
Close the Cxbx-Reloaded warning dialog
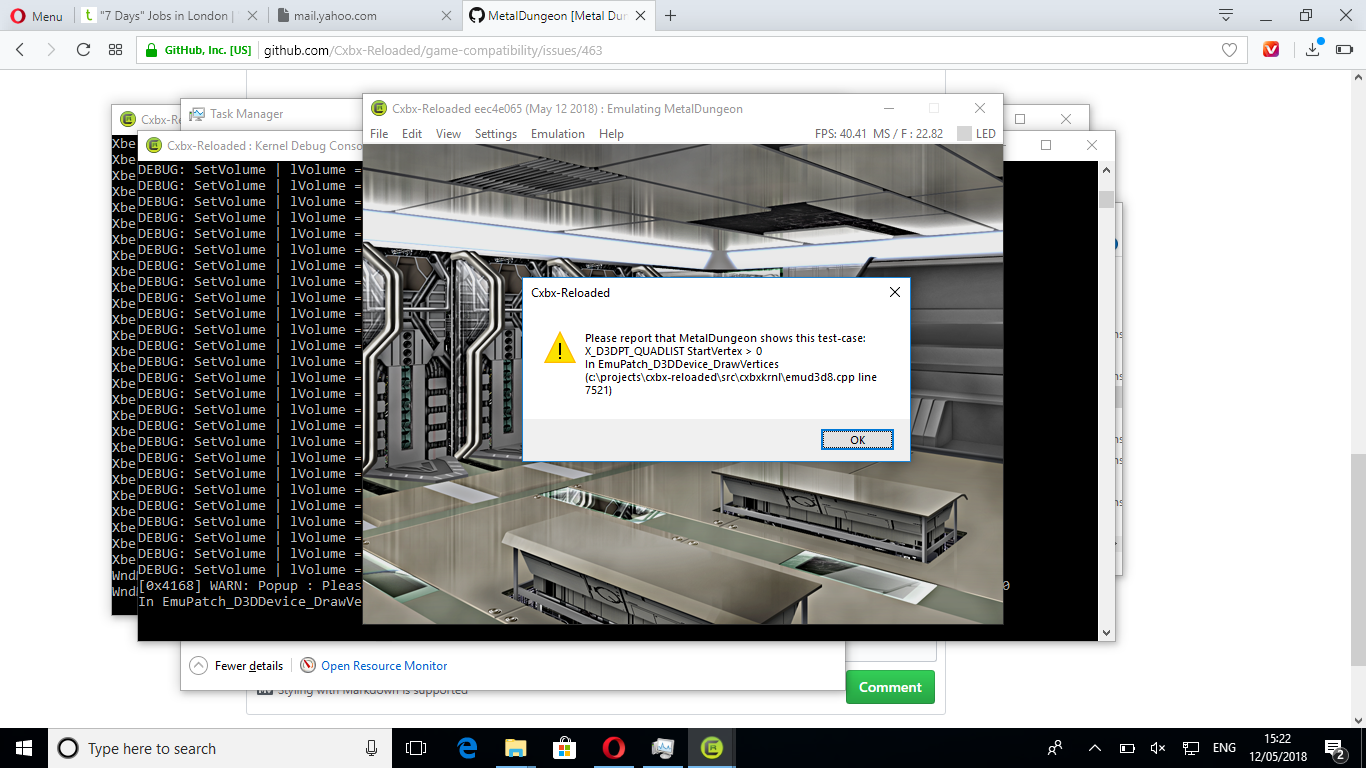coord(895,293)
